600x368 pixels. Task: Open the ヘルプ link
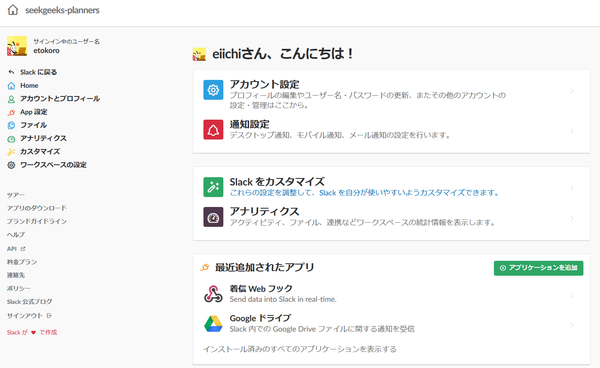(x=16, y=234)
